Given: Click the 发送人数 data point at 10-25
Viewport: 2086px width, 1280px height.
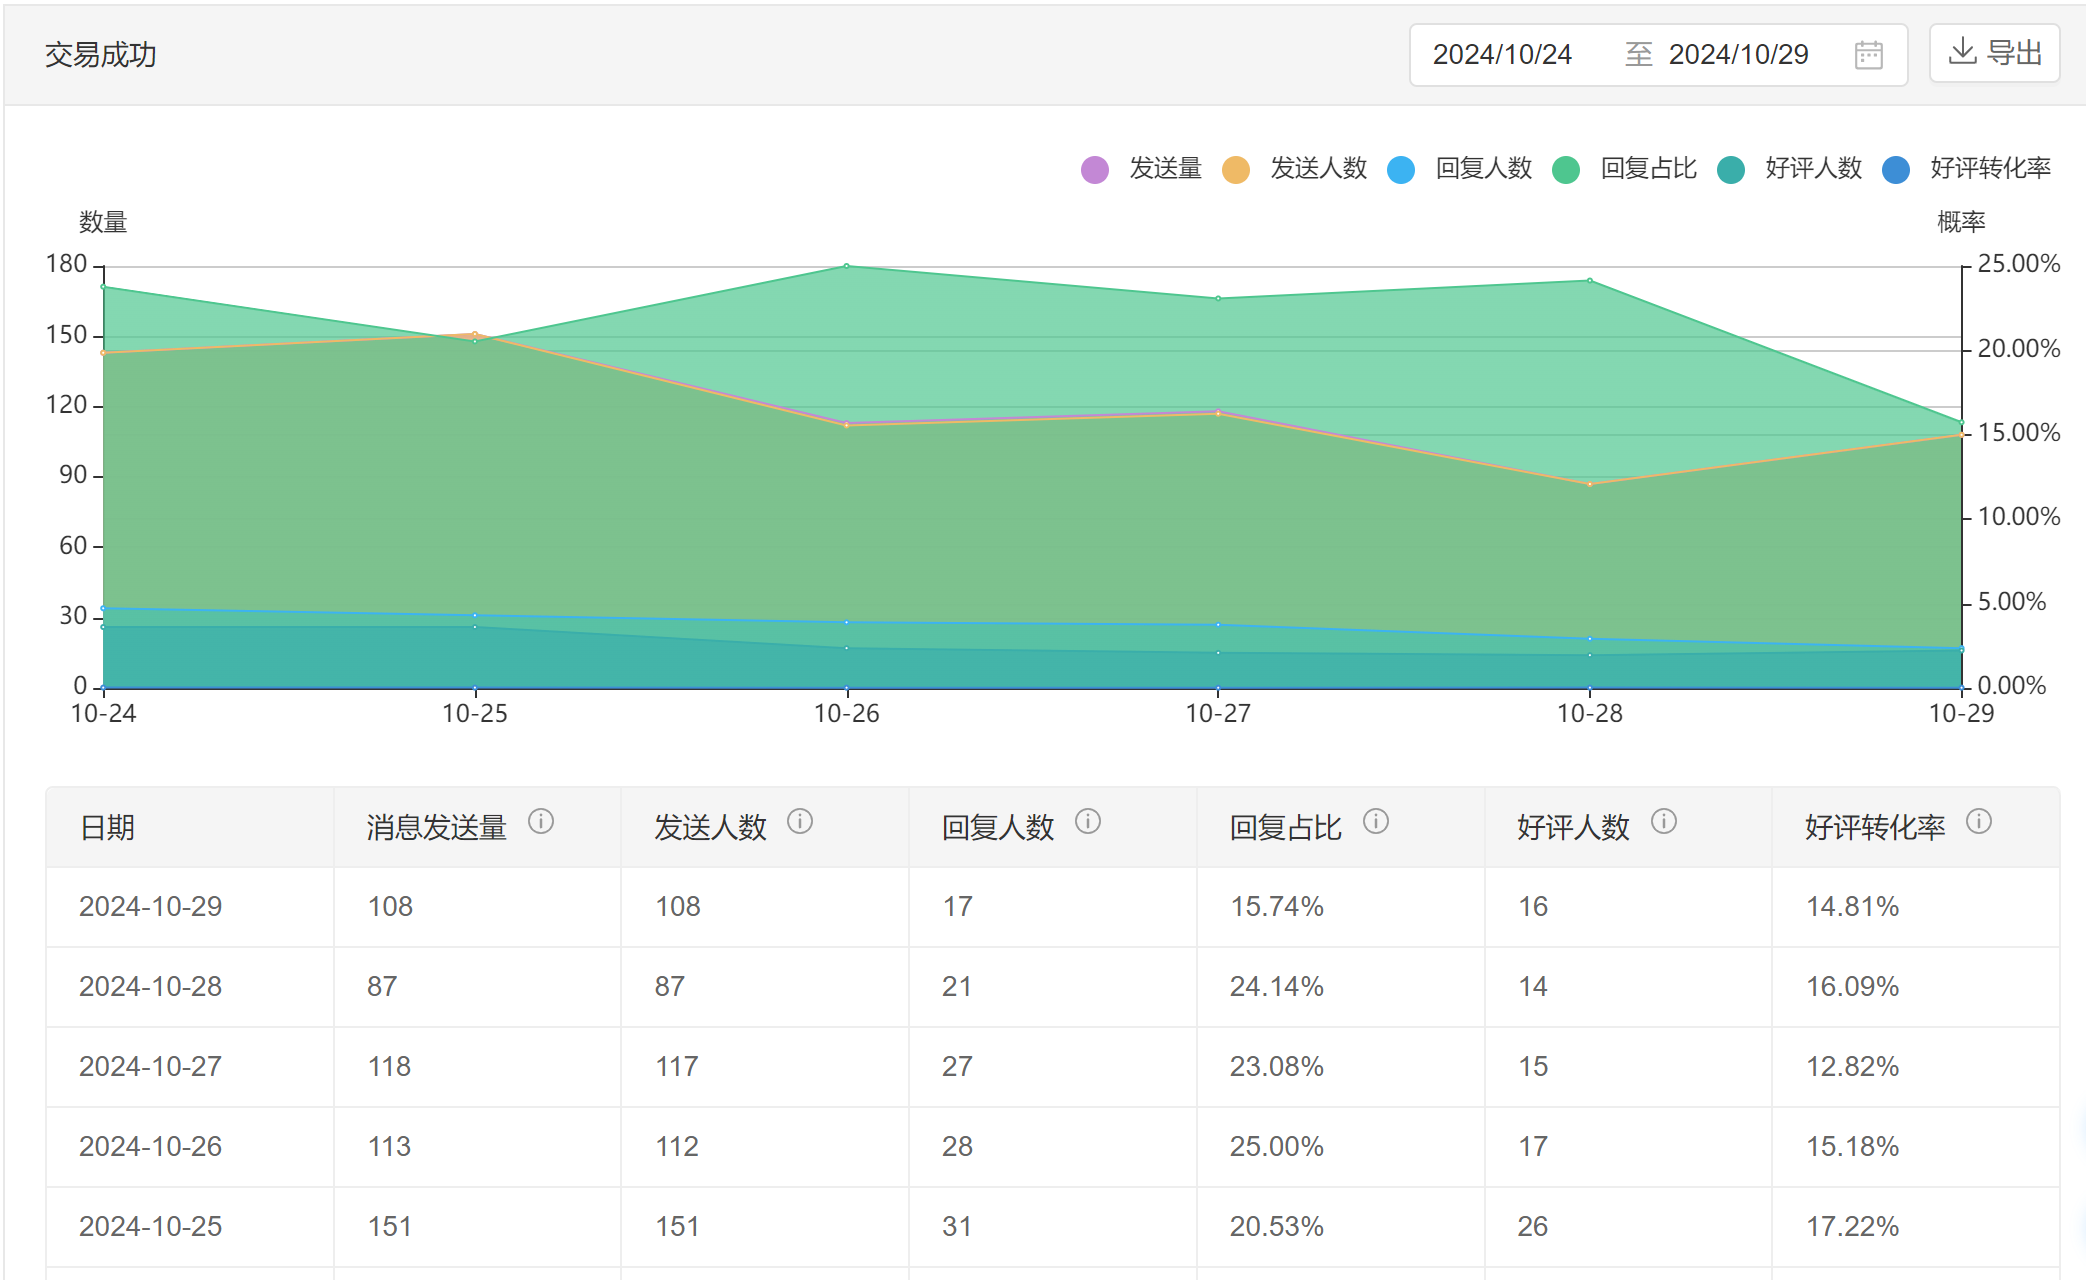Looking at the screenshot, I should 475,335.
